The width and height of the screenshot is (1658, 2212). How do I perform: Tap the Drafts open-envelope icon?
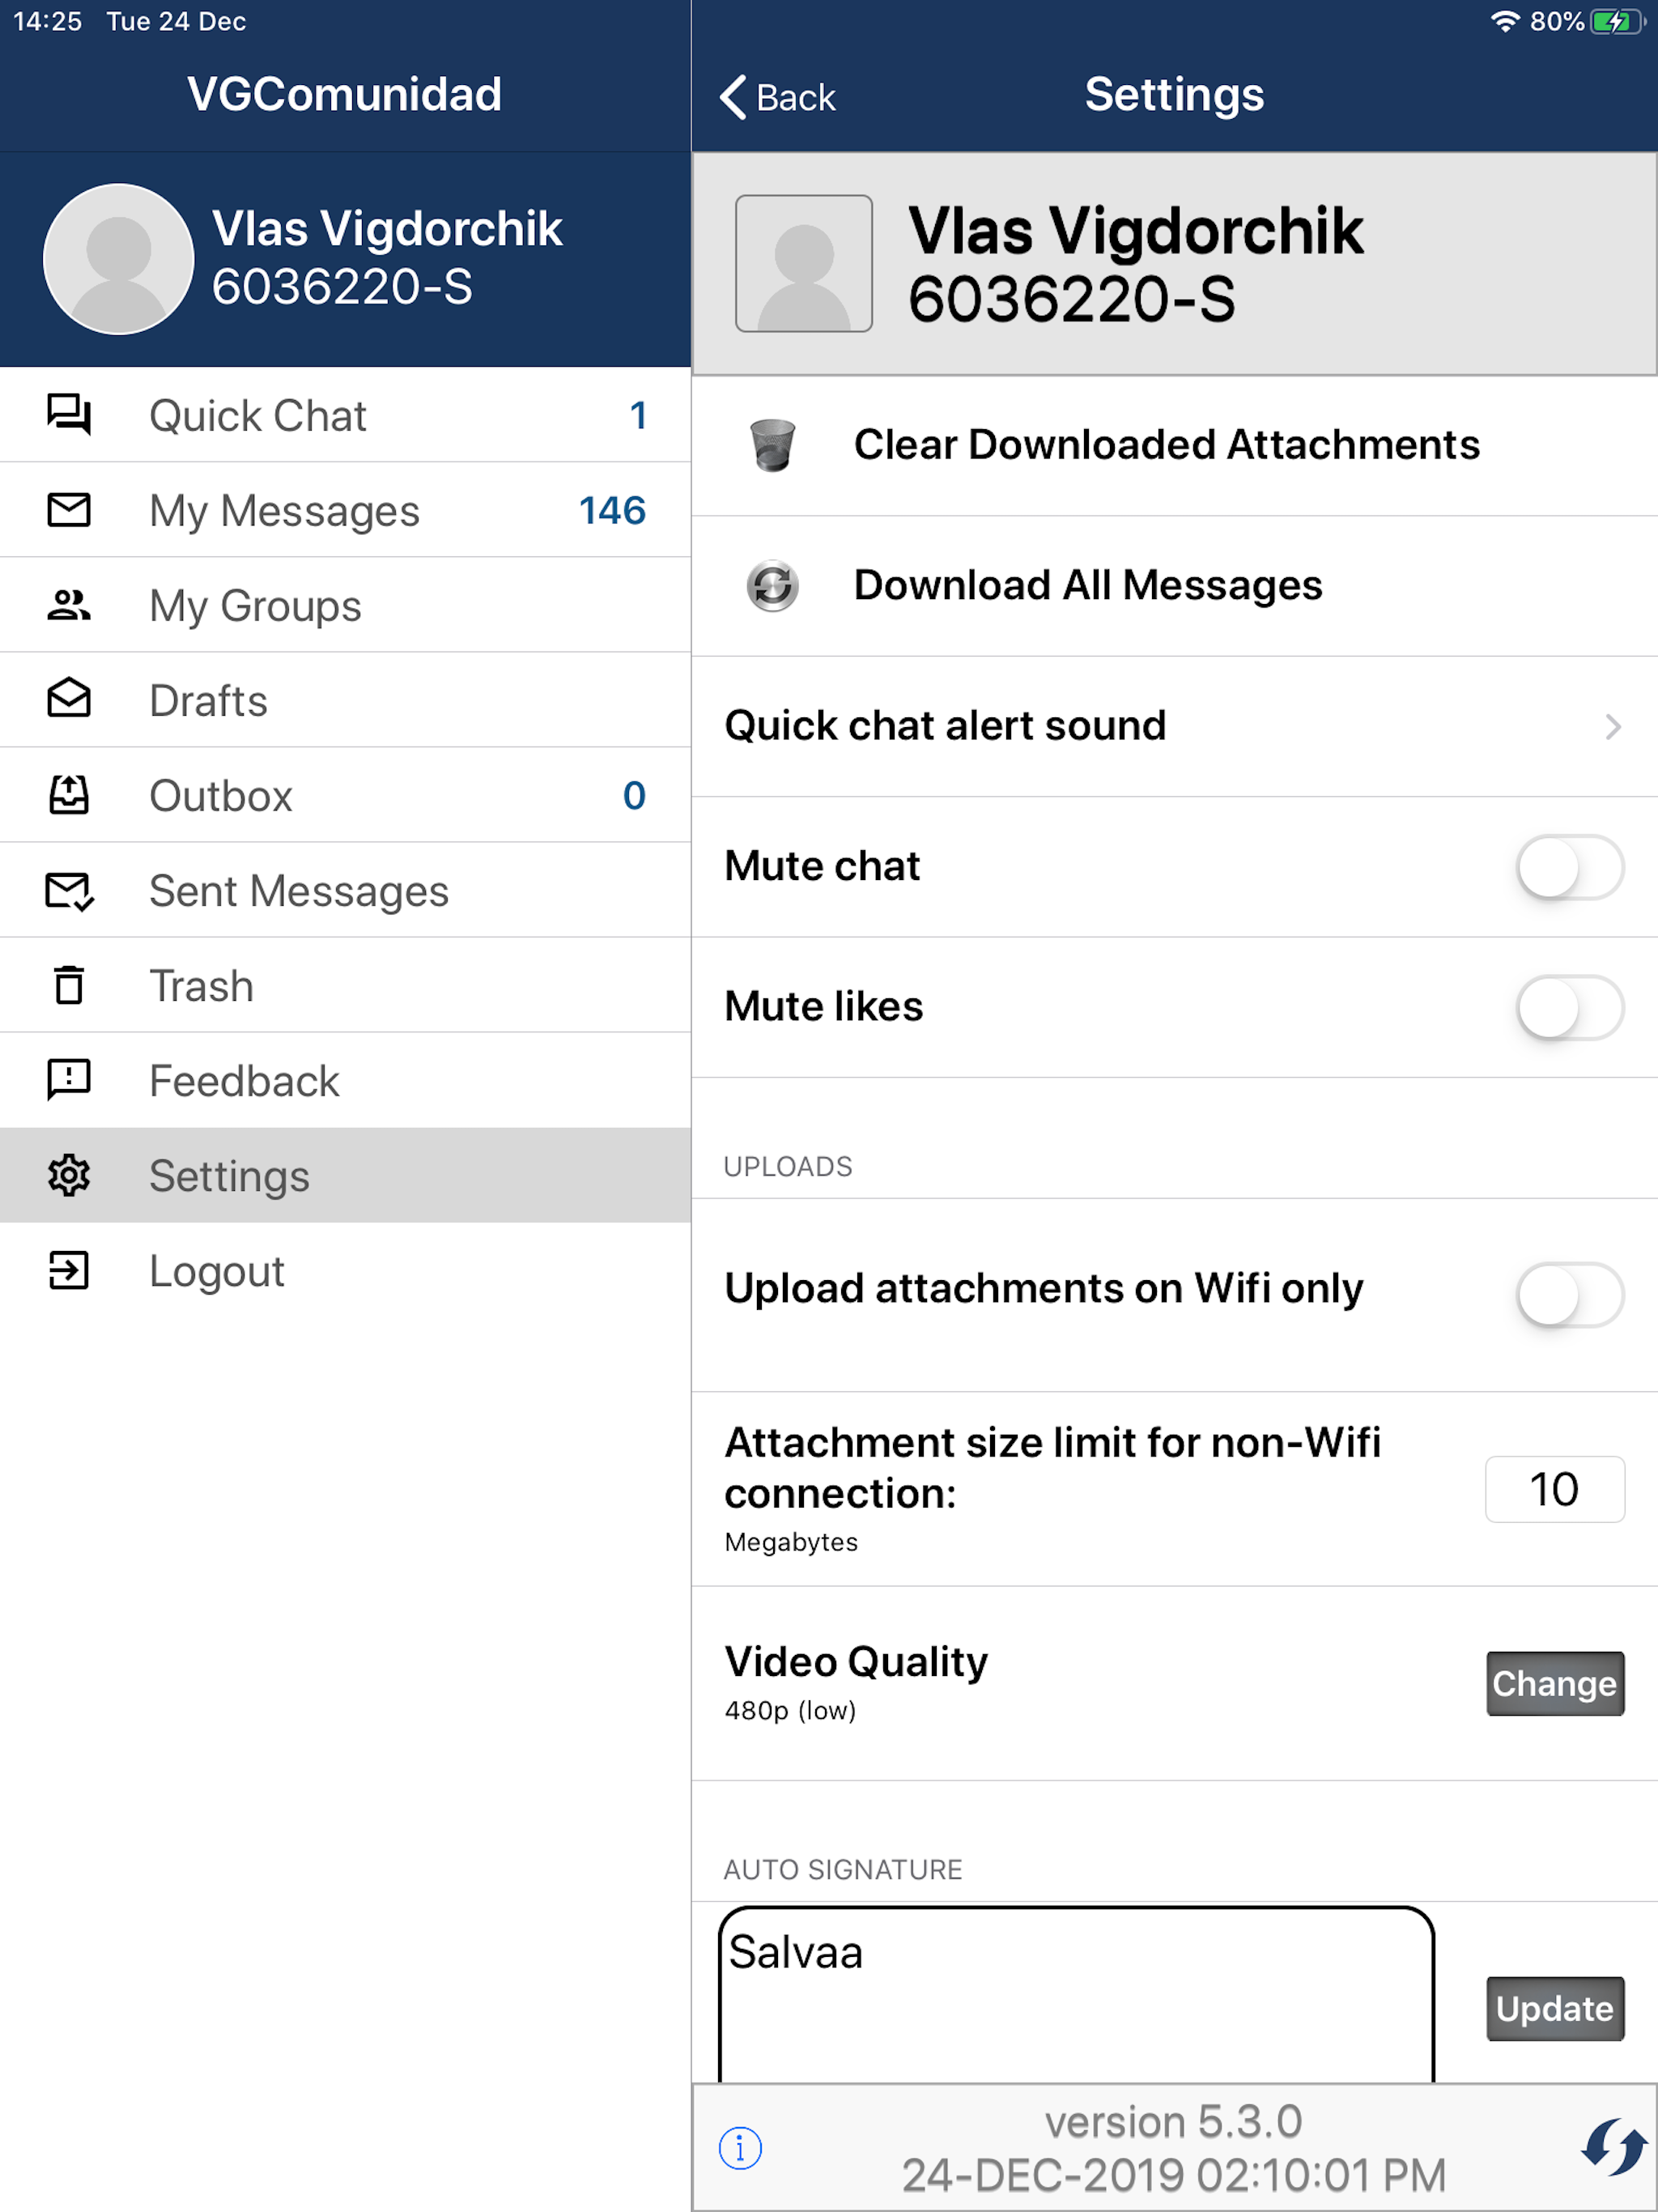click(x=69, y=699)
